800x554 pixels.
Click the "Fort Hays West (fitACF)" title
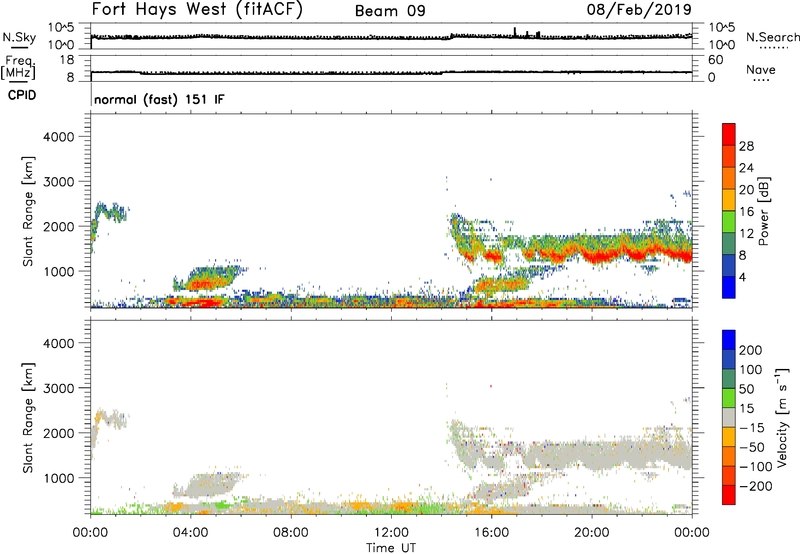coord(196,10)
